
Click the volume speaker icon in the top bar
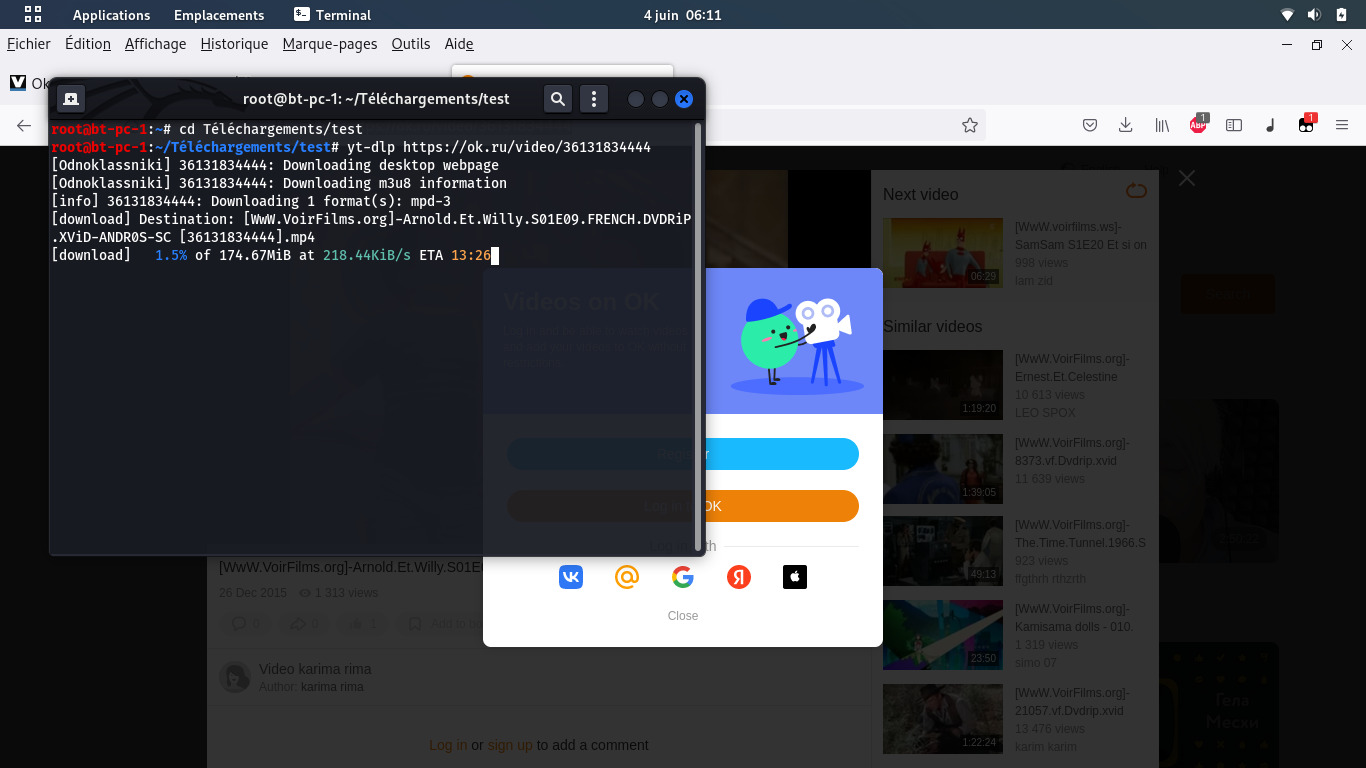(x=1314, y=15)
